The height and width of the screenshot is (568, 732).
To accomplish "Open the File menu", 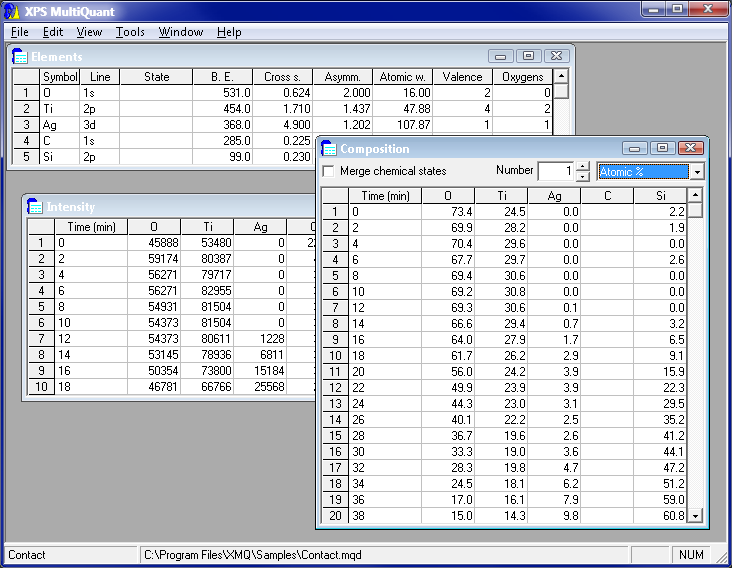I will [20, 32].
